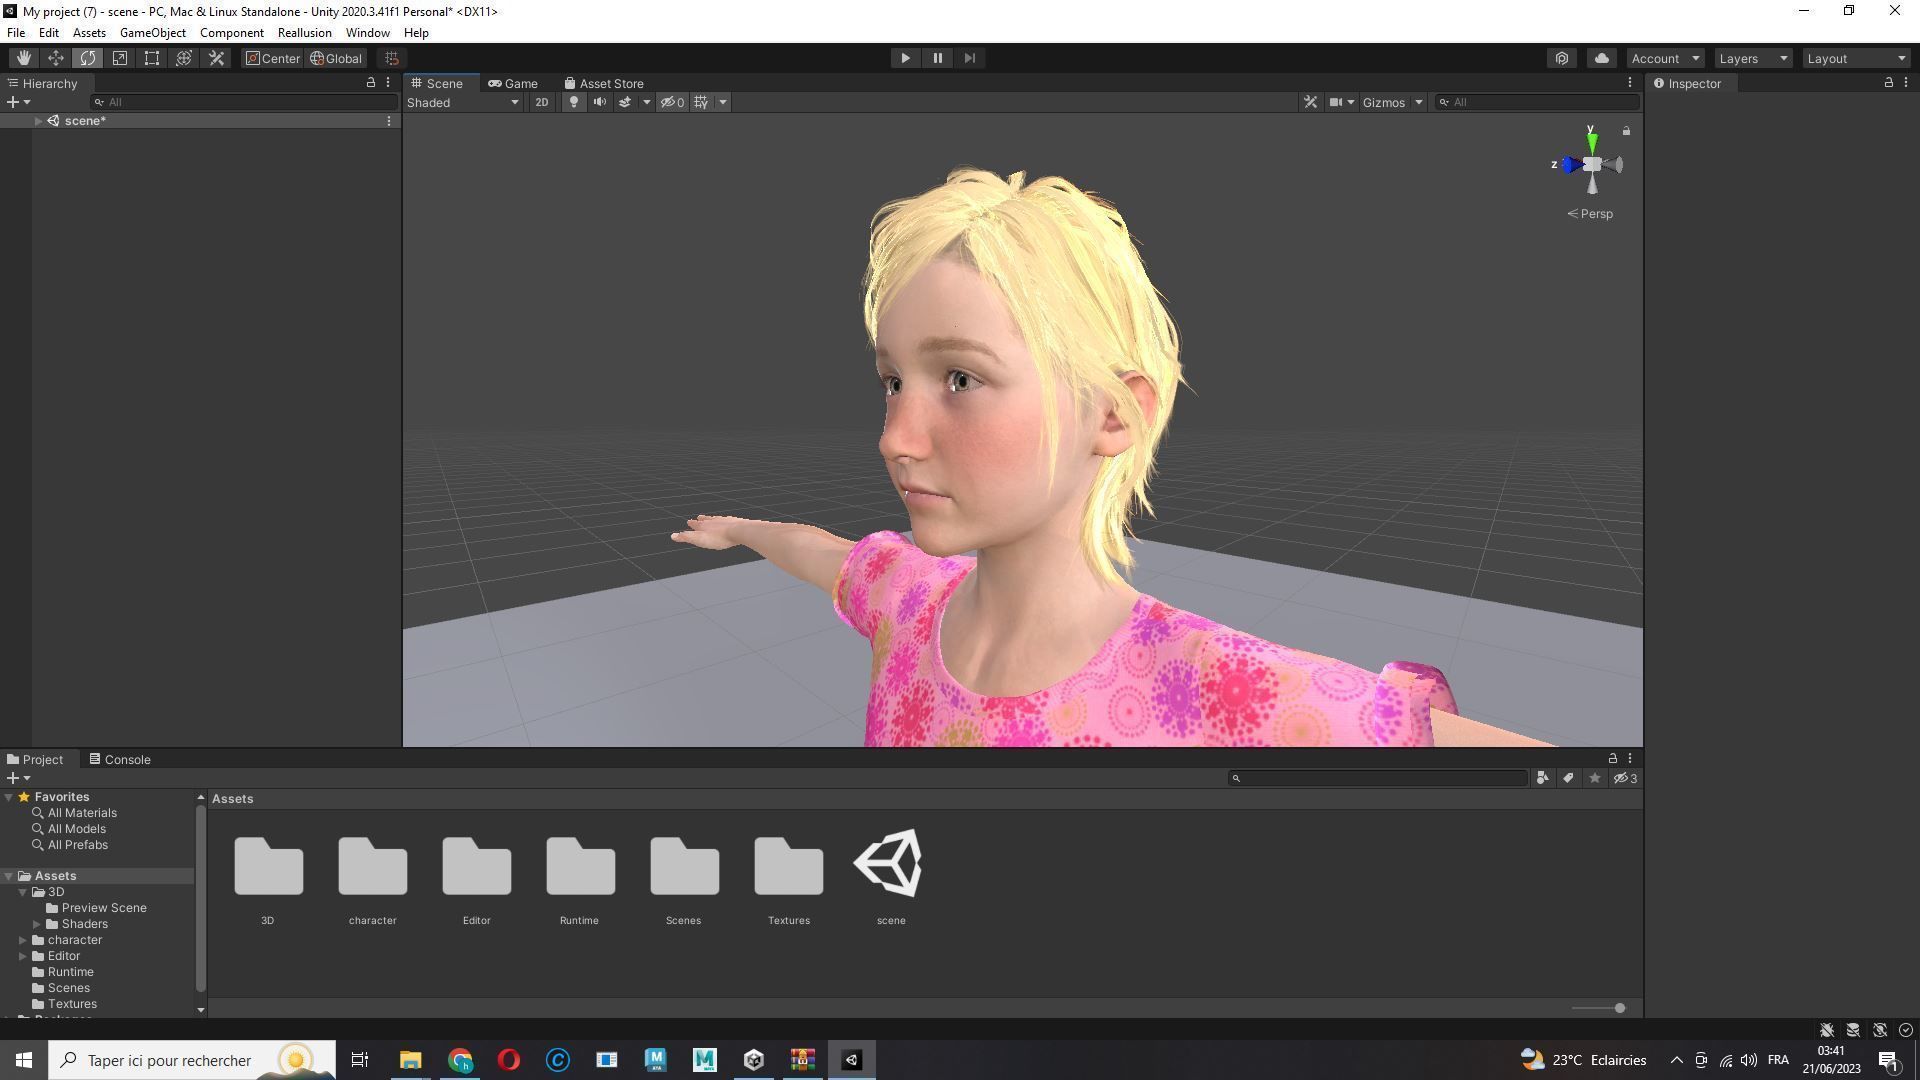Click the Hierarchy search field
The height and width of the screenshot is (1080, 1920).
coord(243,102)
